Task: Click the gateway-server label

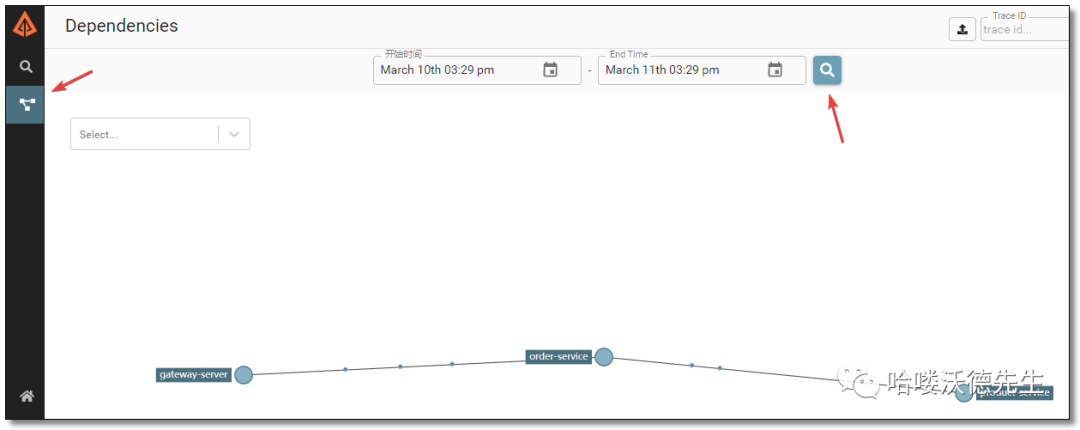Action: (x=194, y=375)
